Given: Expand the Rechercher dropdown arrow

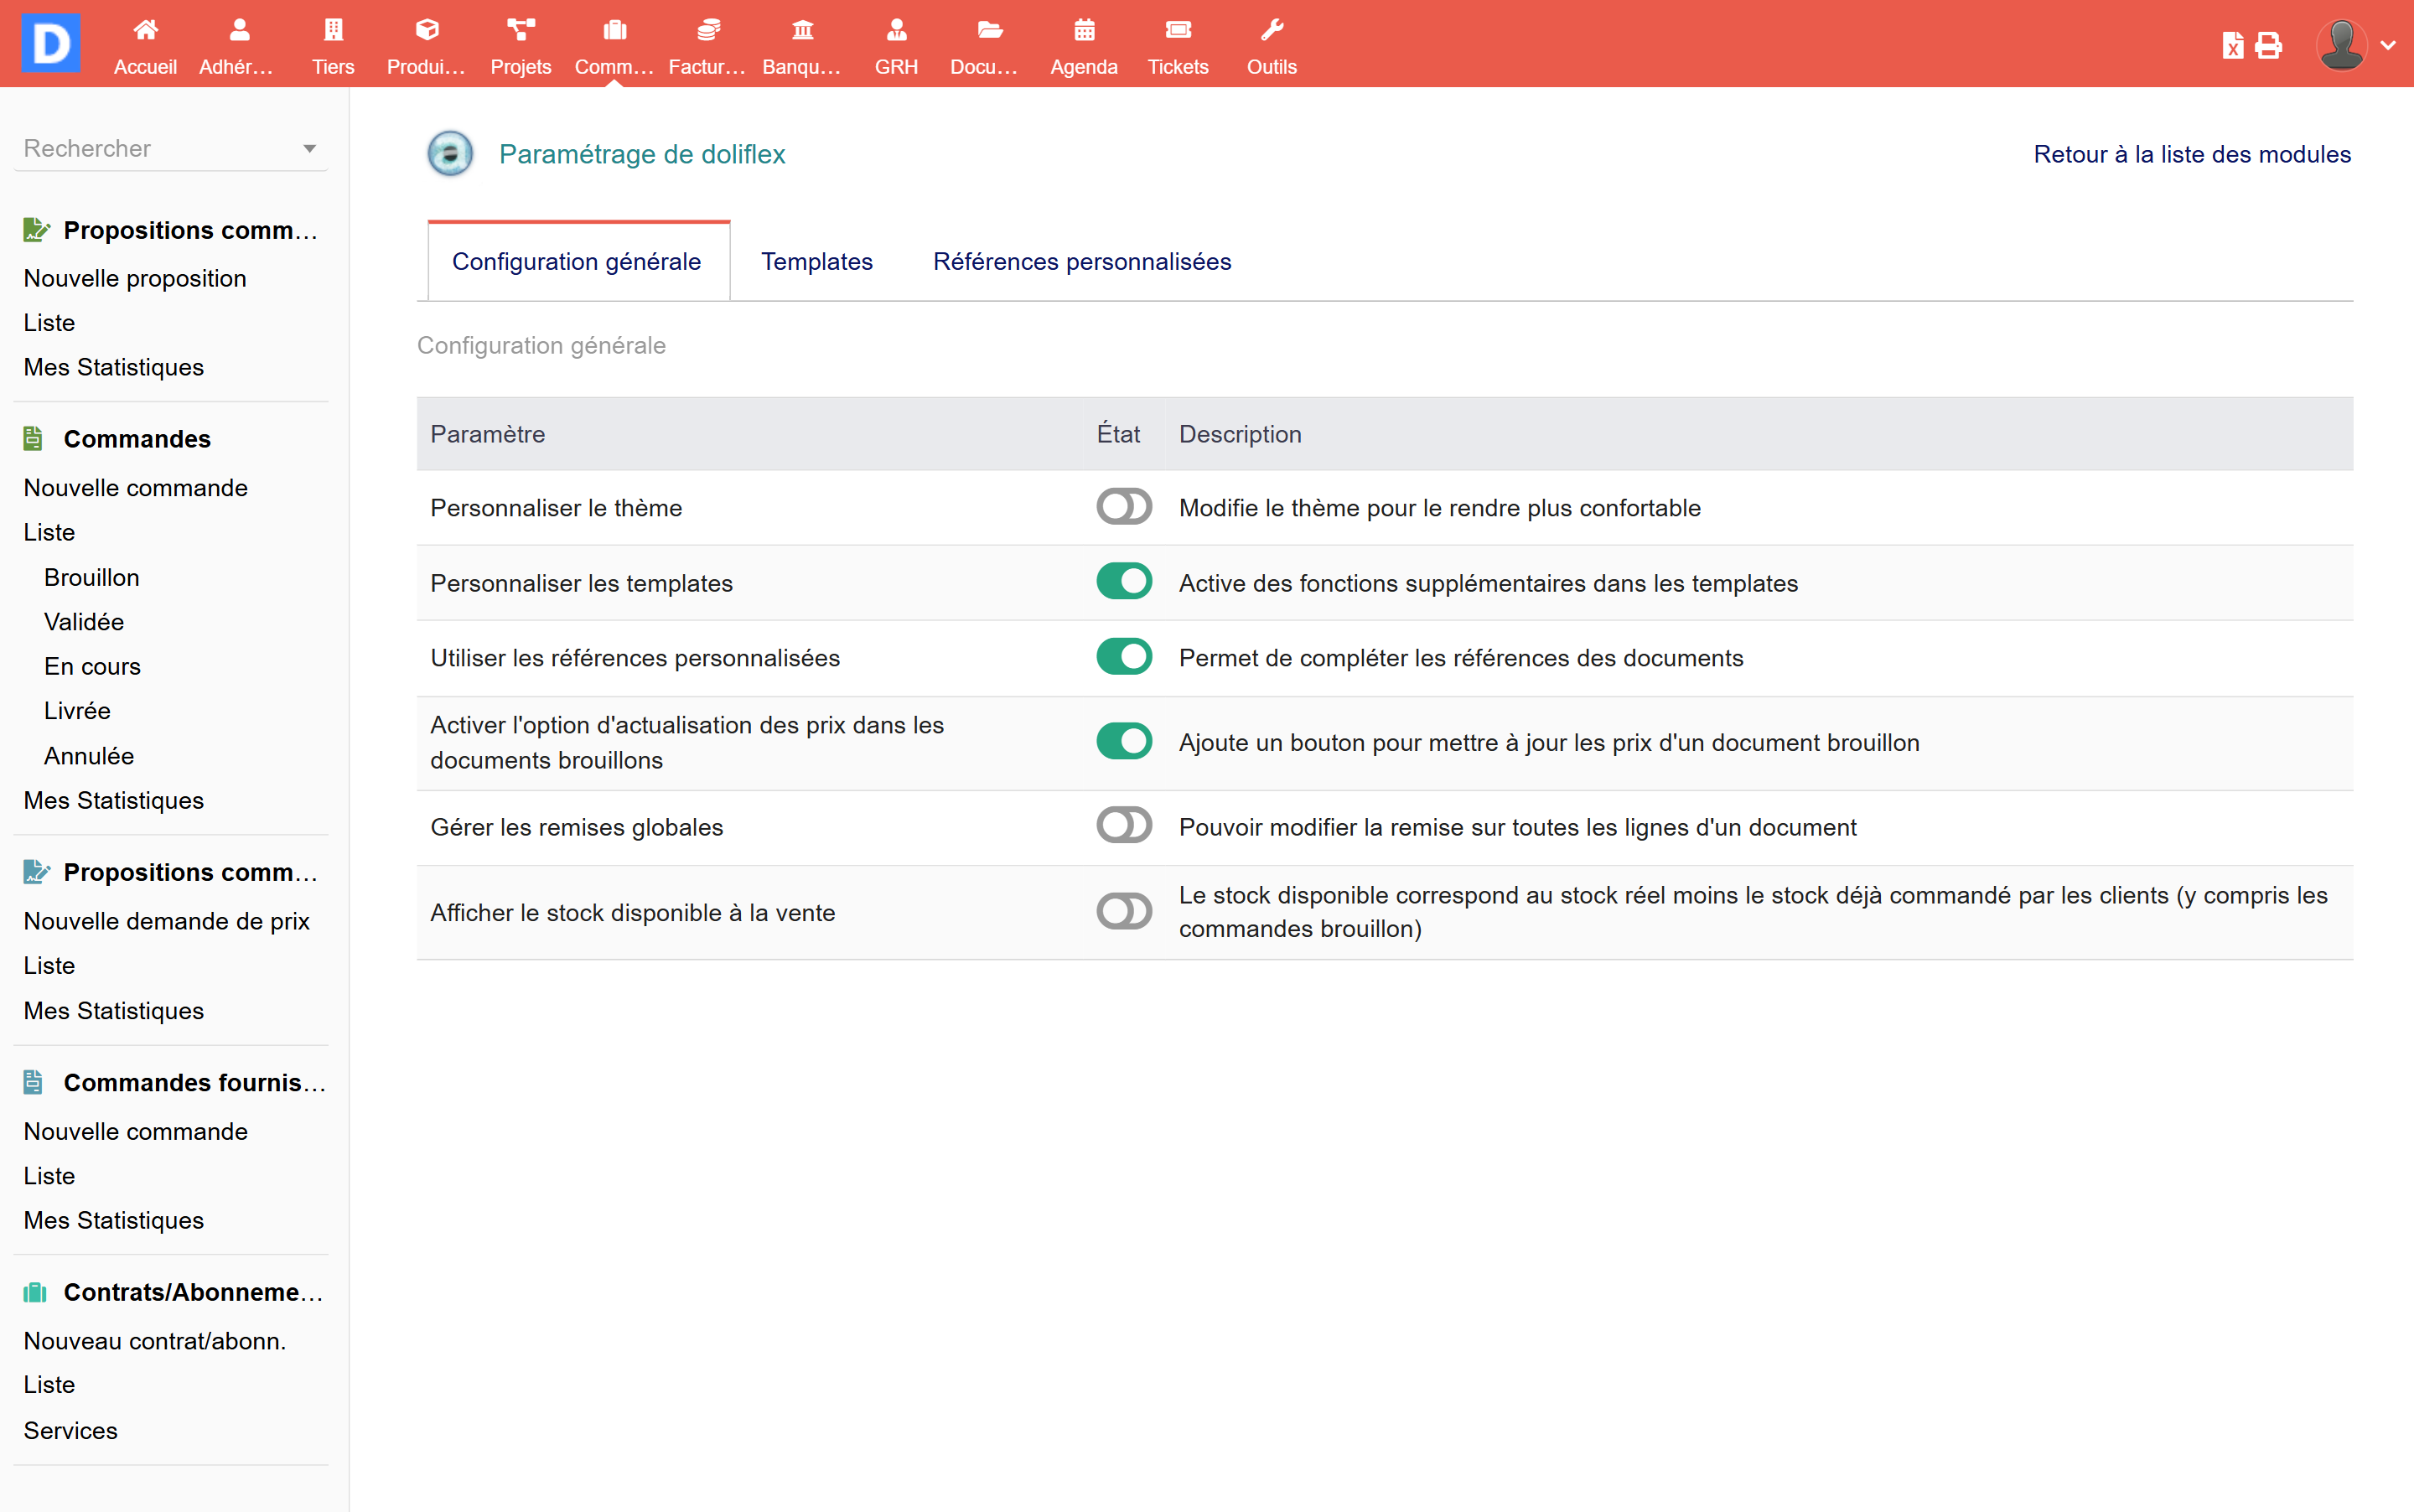Looking at the screenshot, I should click(309, 149).
